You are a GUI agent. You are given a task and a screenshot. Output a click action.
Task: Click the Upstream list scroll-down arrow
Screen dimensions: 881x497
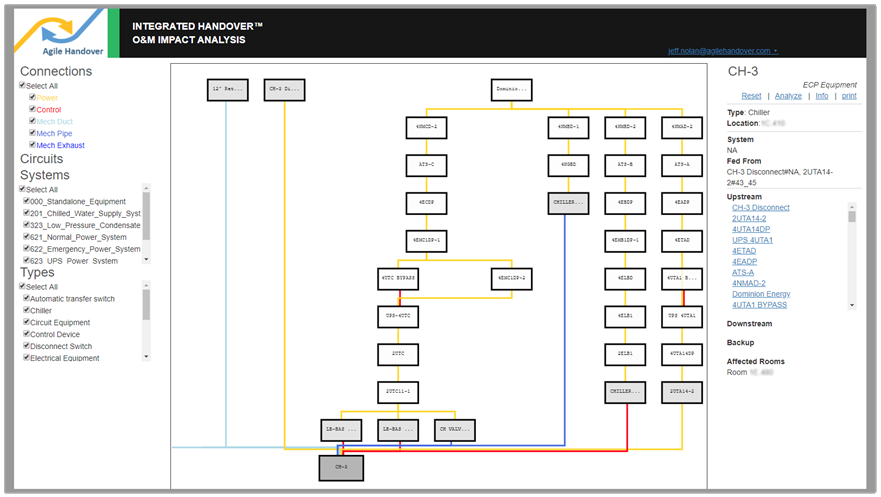click(852, 305)
